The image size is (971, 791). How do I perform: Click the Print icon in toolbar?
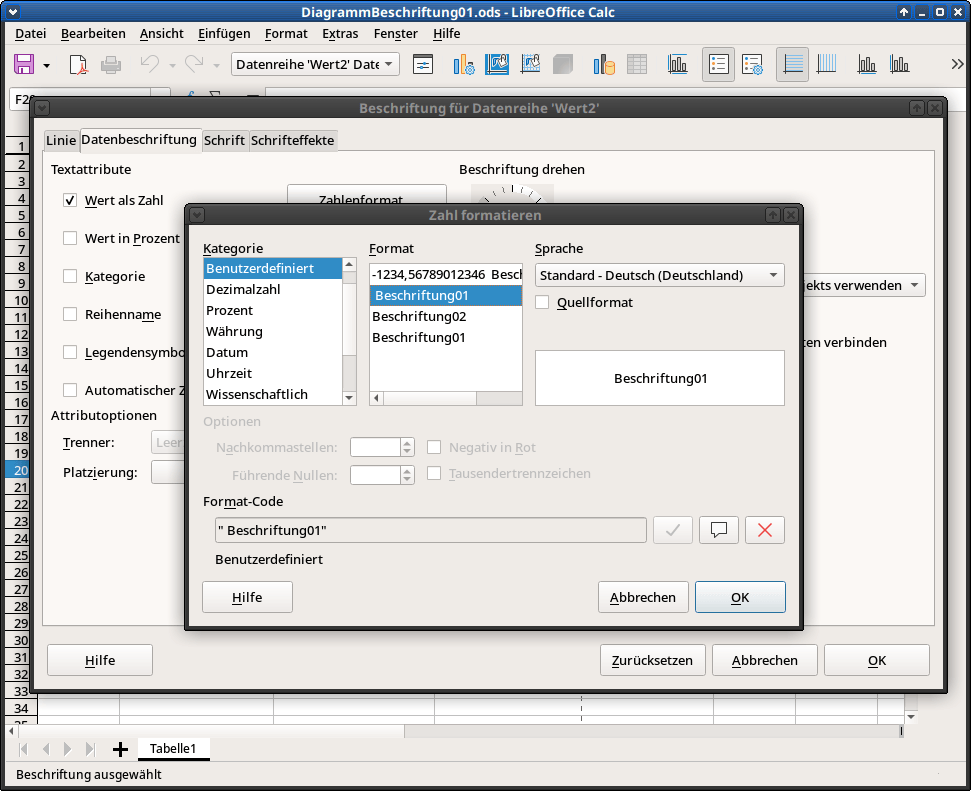[111, 64]
